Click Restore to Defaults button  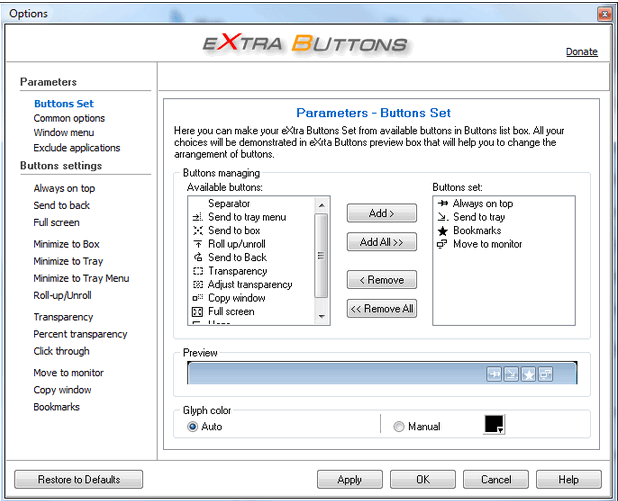[x=79, y=479]
